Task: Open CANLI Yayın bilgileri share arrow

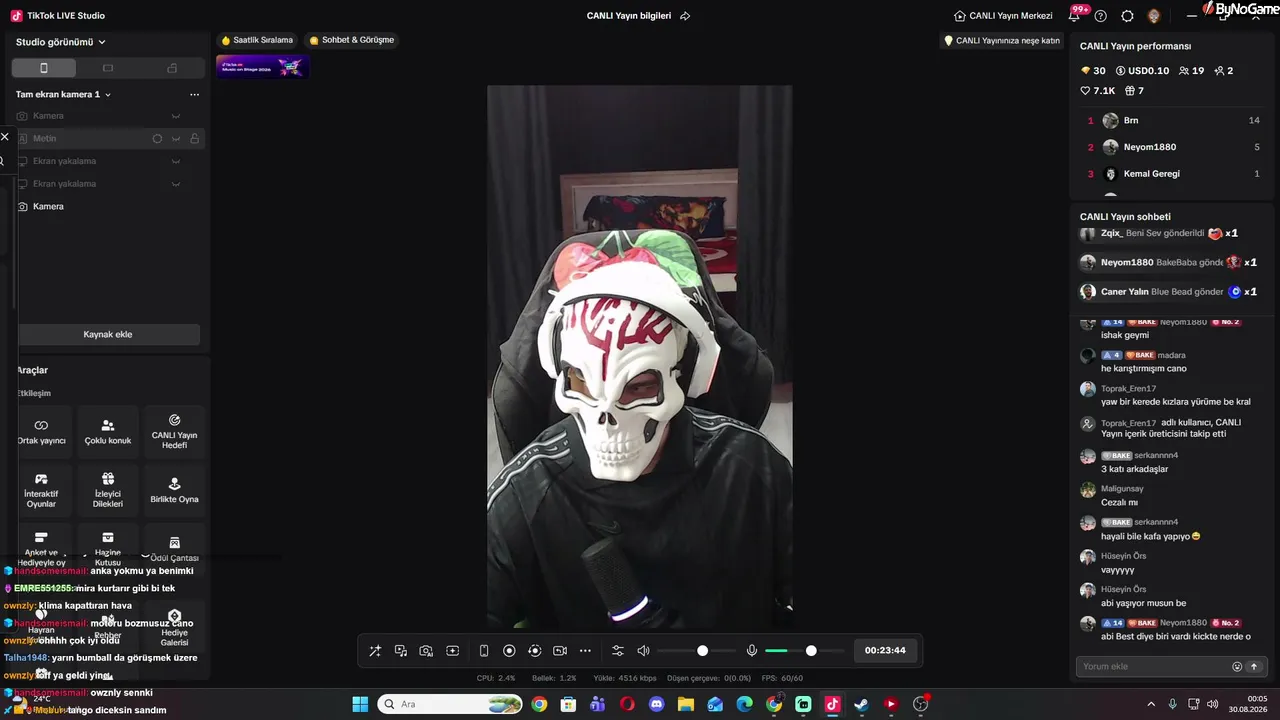Action: (685, 16)
